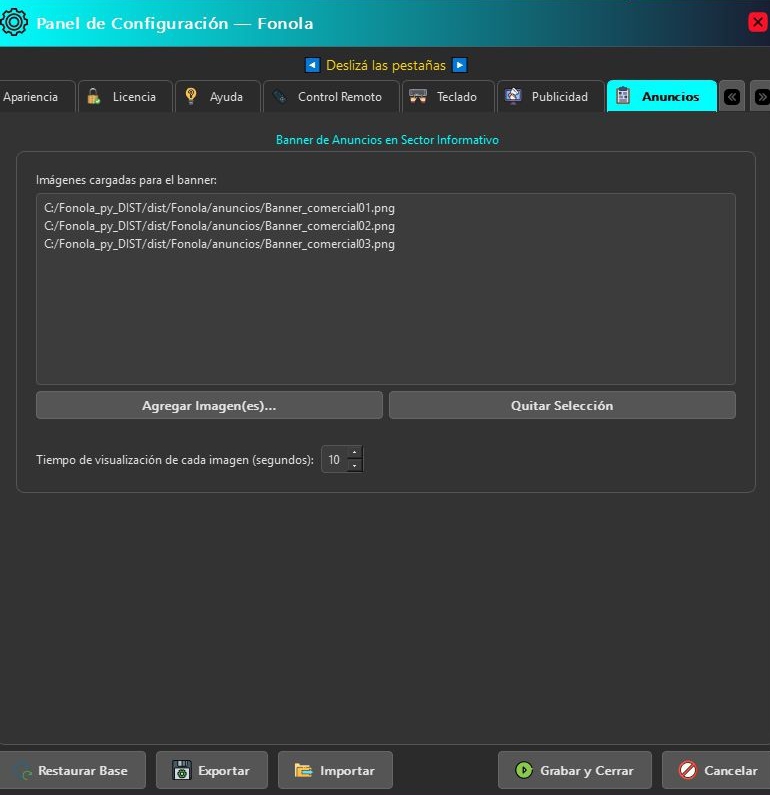Click Quitar Selección button

tap(562, 405)
